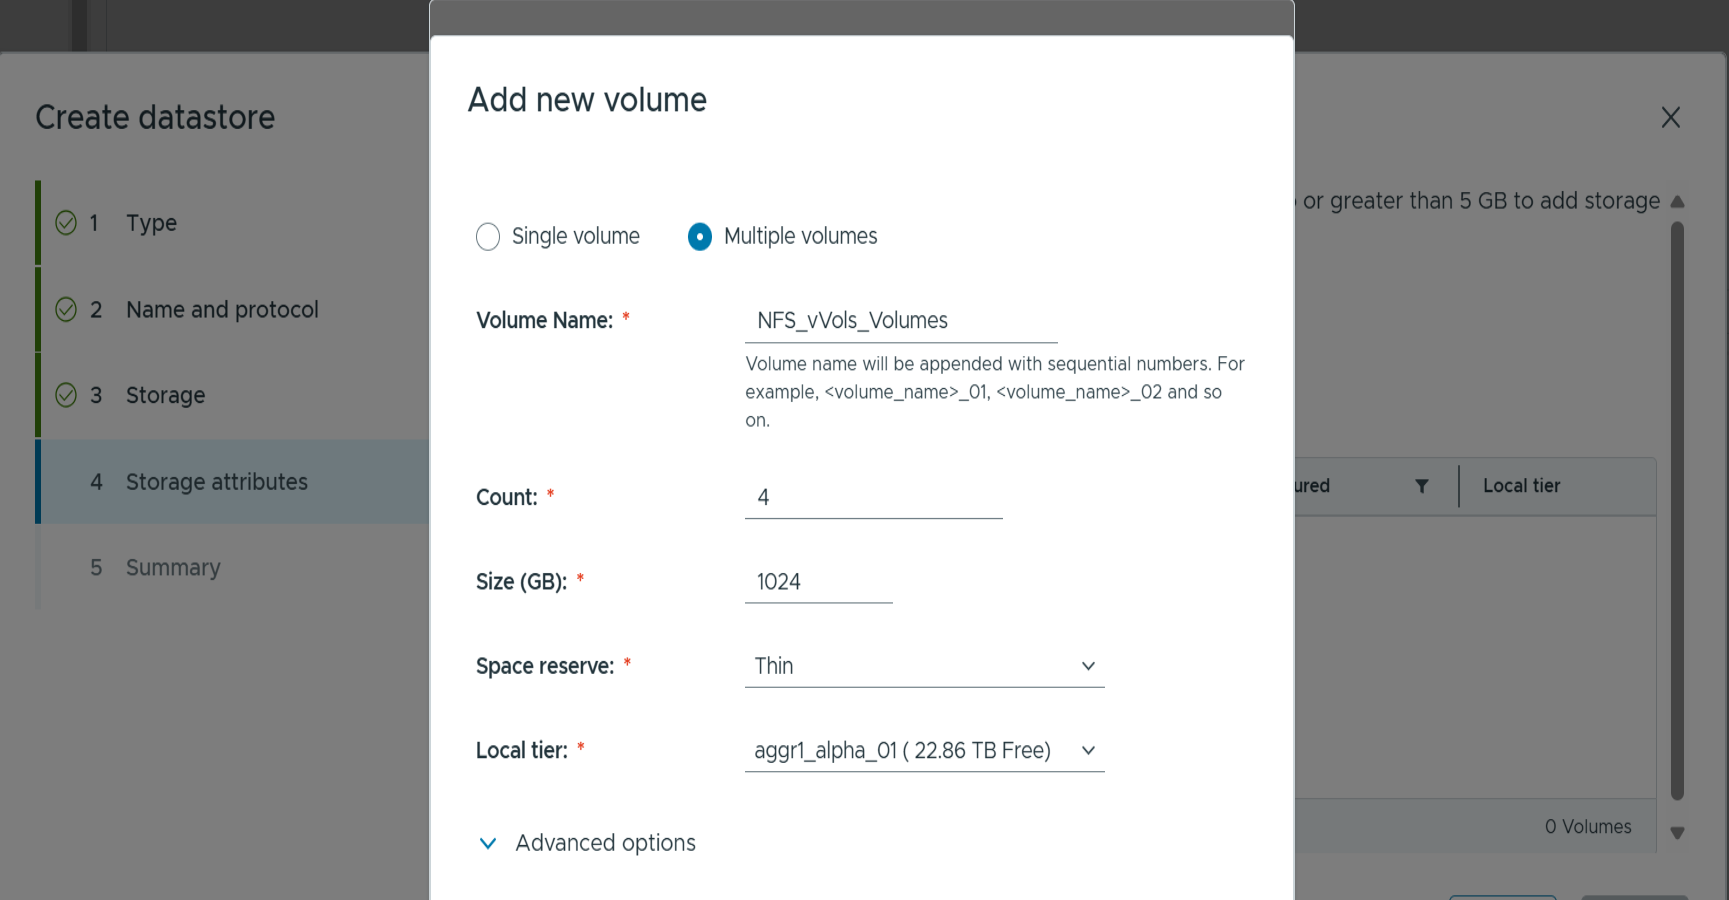Go to the Summary wizard step
The height and width of the screenshot is (900, 1729).
[x=173, y=568]
